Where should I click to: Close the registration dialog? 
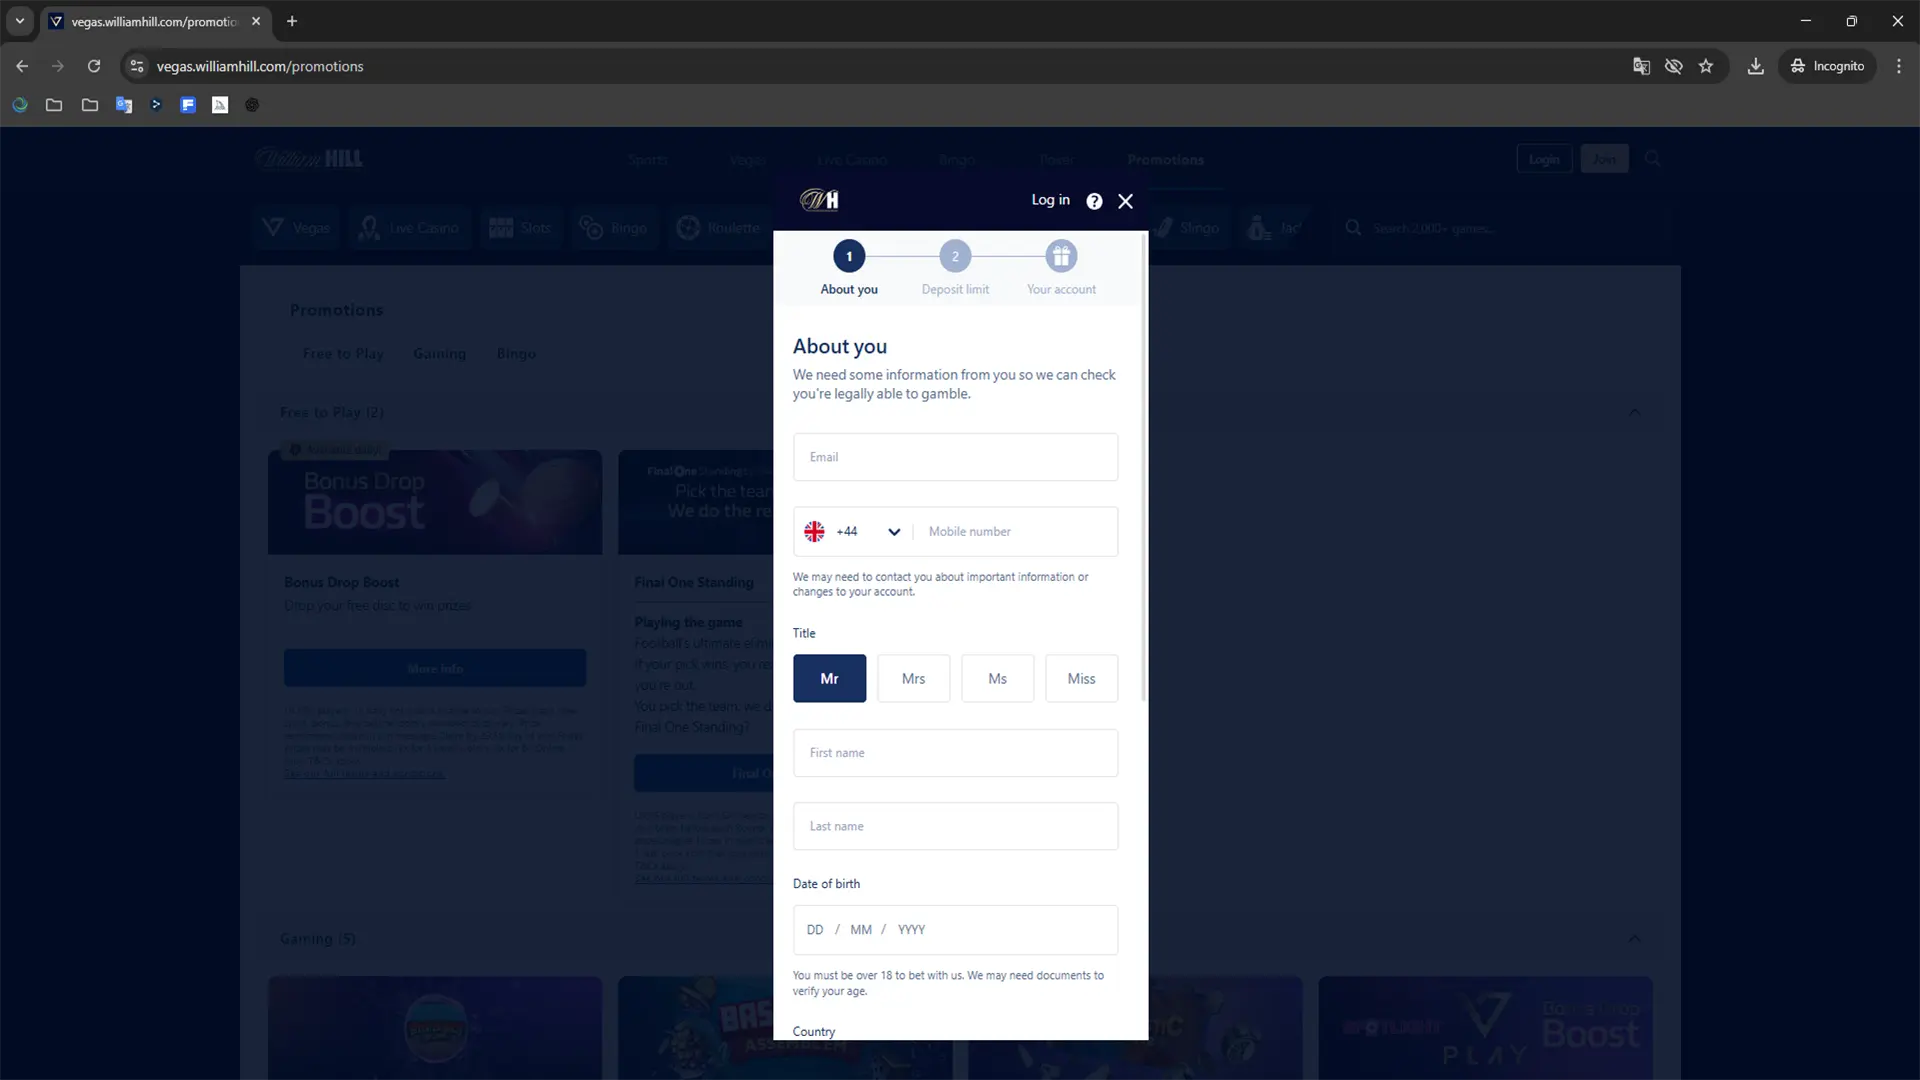pos(1125,201)
